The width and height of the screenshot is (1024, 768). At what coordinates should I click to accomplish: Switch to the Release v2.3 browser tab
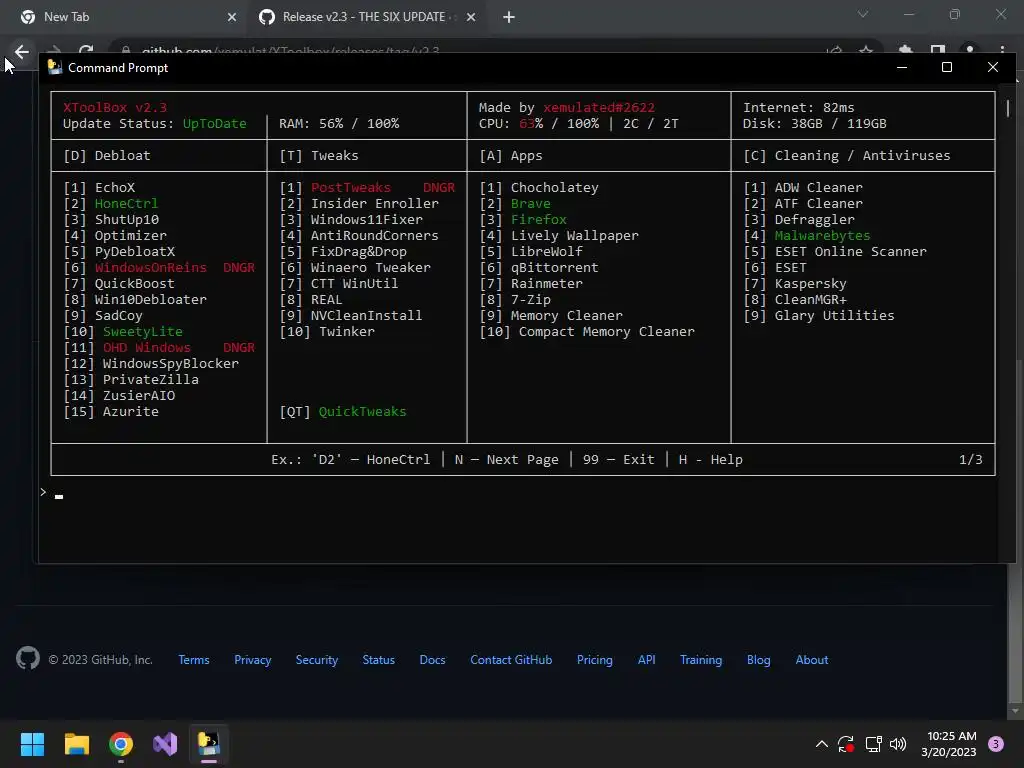[x=368, y=17]
